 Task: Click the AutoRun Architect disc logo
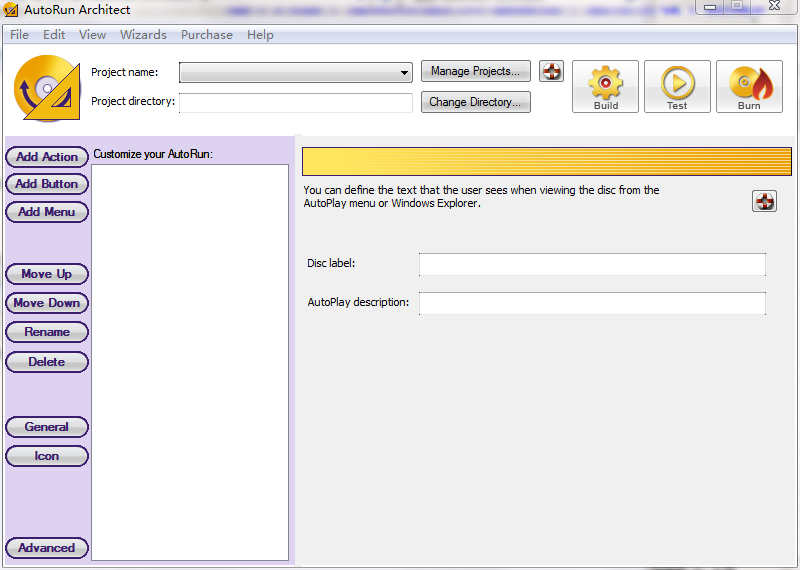tap(47, 88)
